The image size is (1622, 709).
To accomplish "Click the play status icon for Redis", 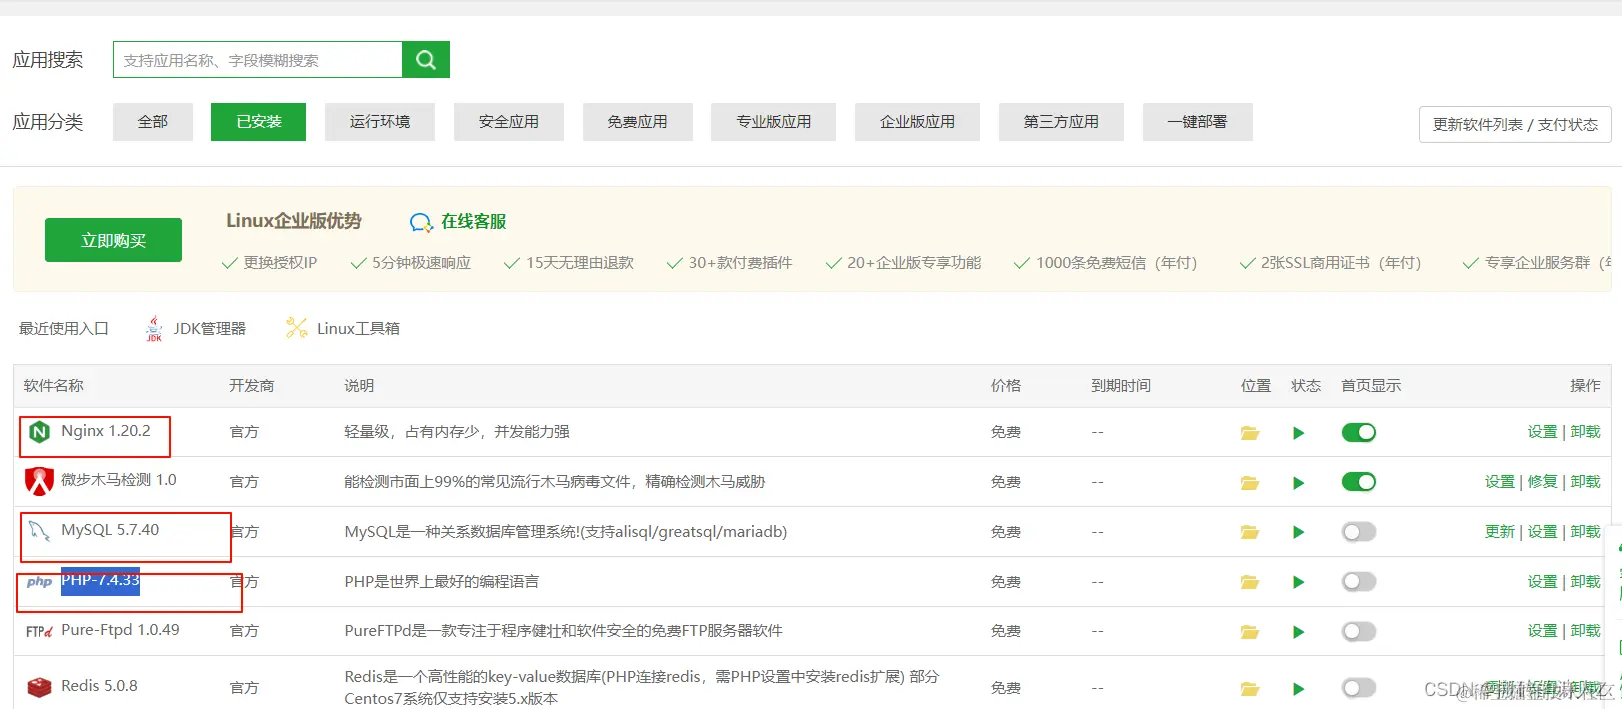I will 1298,689.
